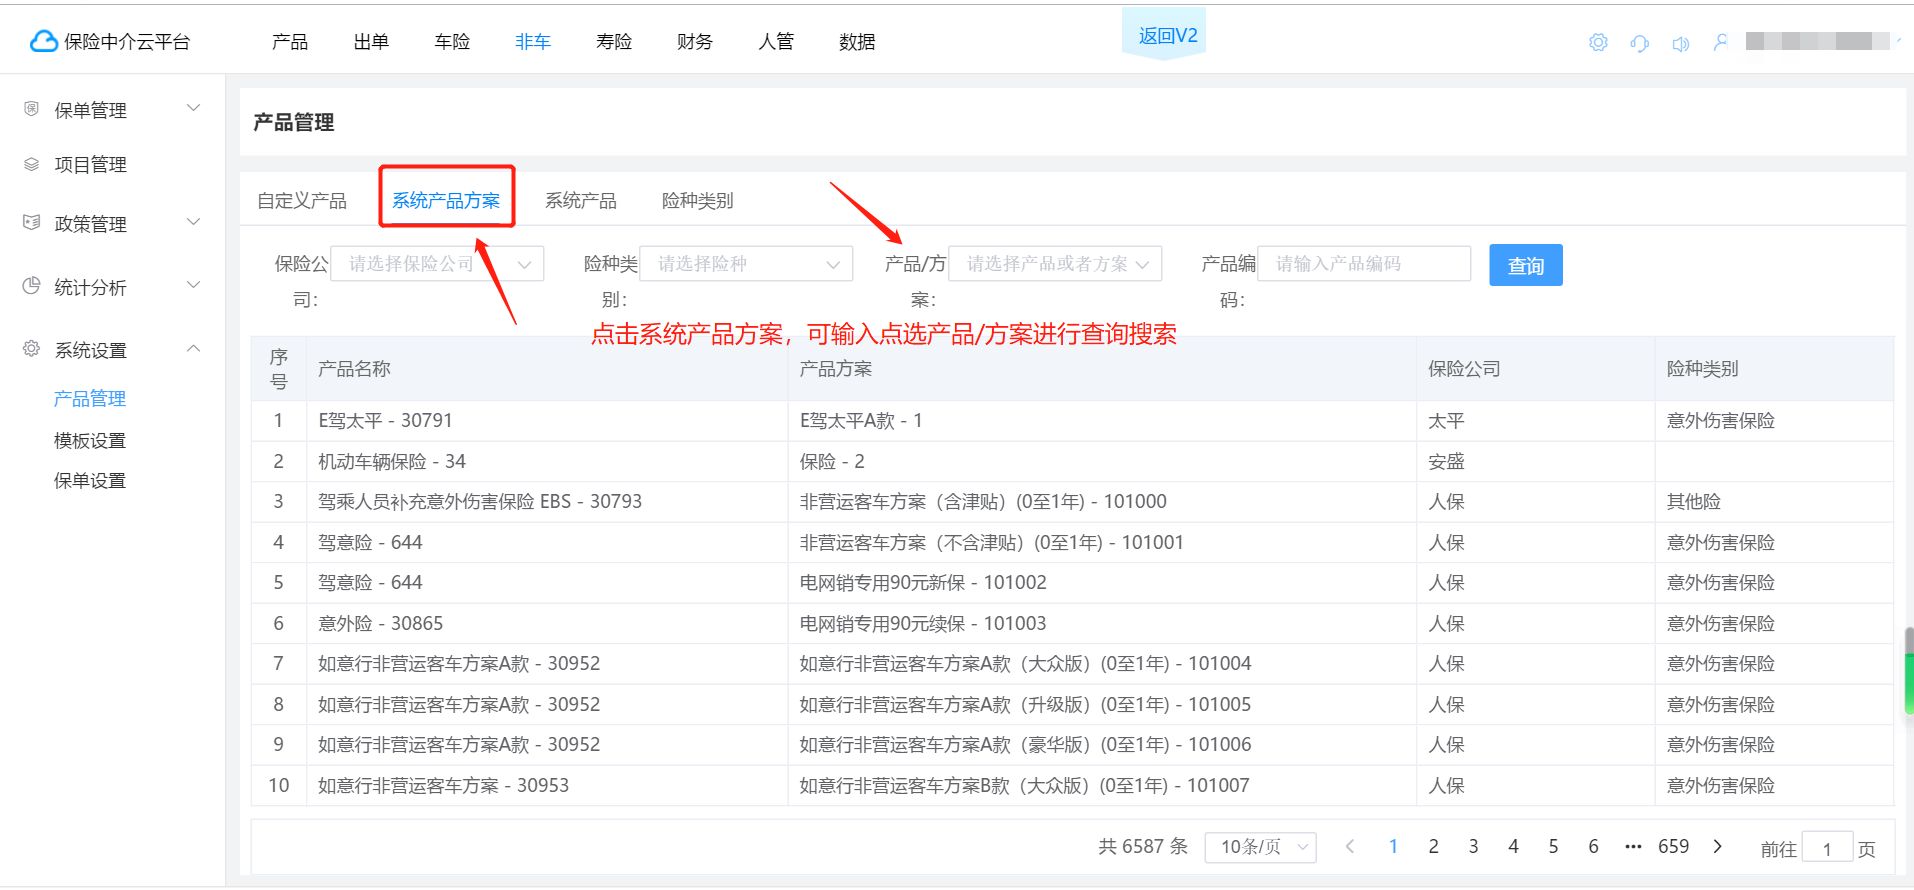The width and height of the screenshot is (1914, 890).
Task: Click the 统计分析 pie chart icon
Action: click(32, 286)
